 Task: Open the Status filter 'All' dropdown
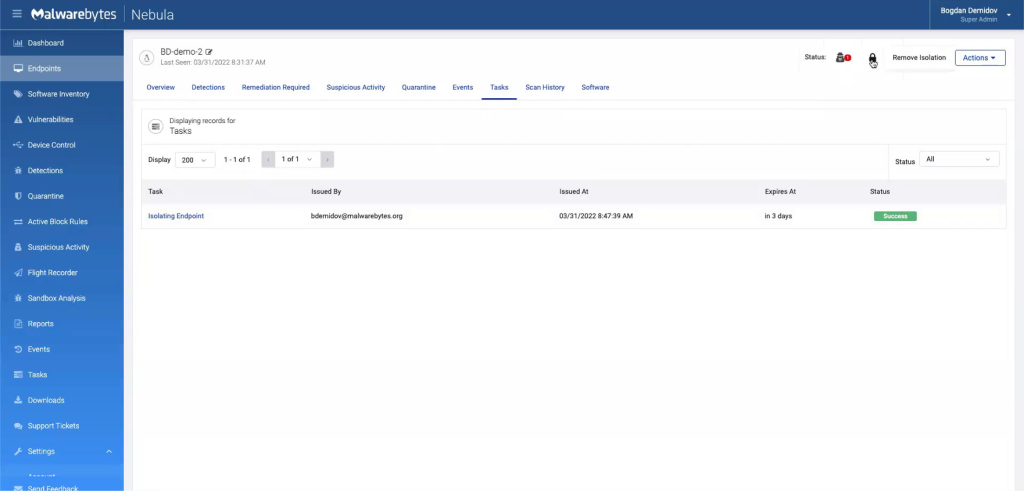click(x=959, y=159)
